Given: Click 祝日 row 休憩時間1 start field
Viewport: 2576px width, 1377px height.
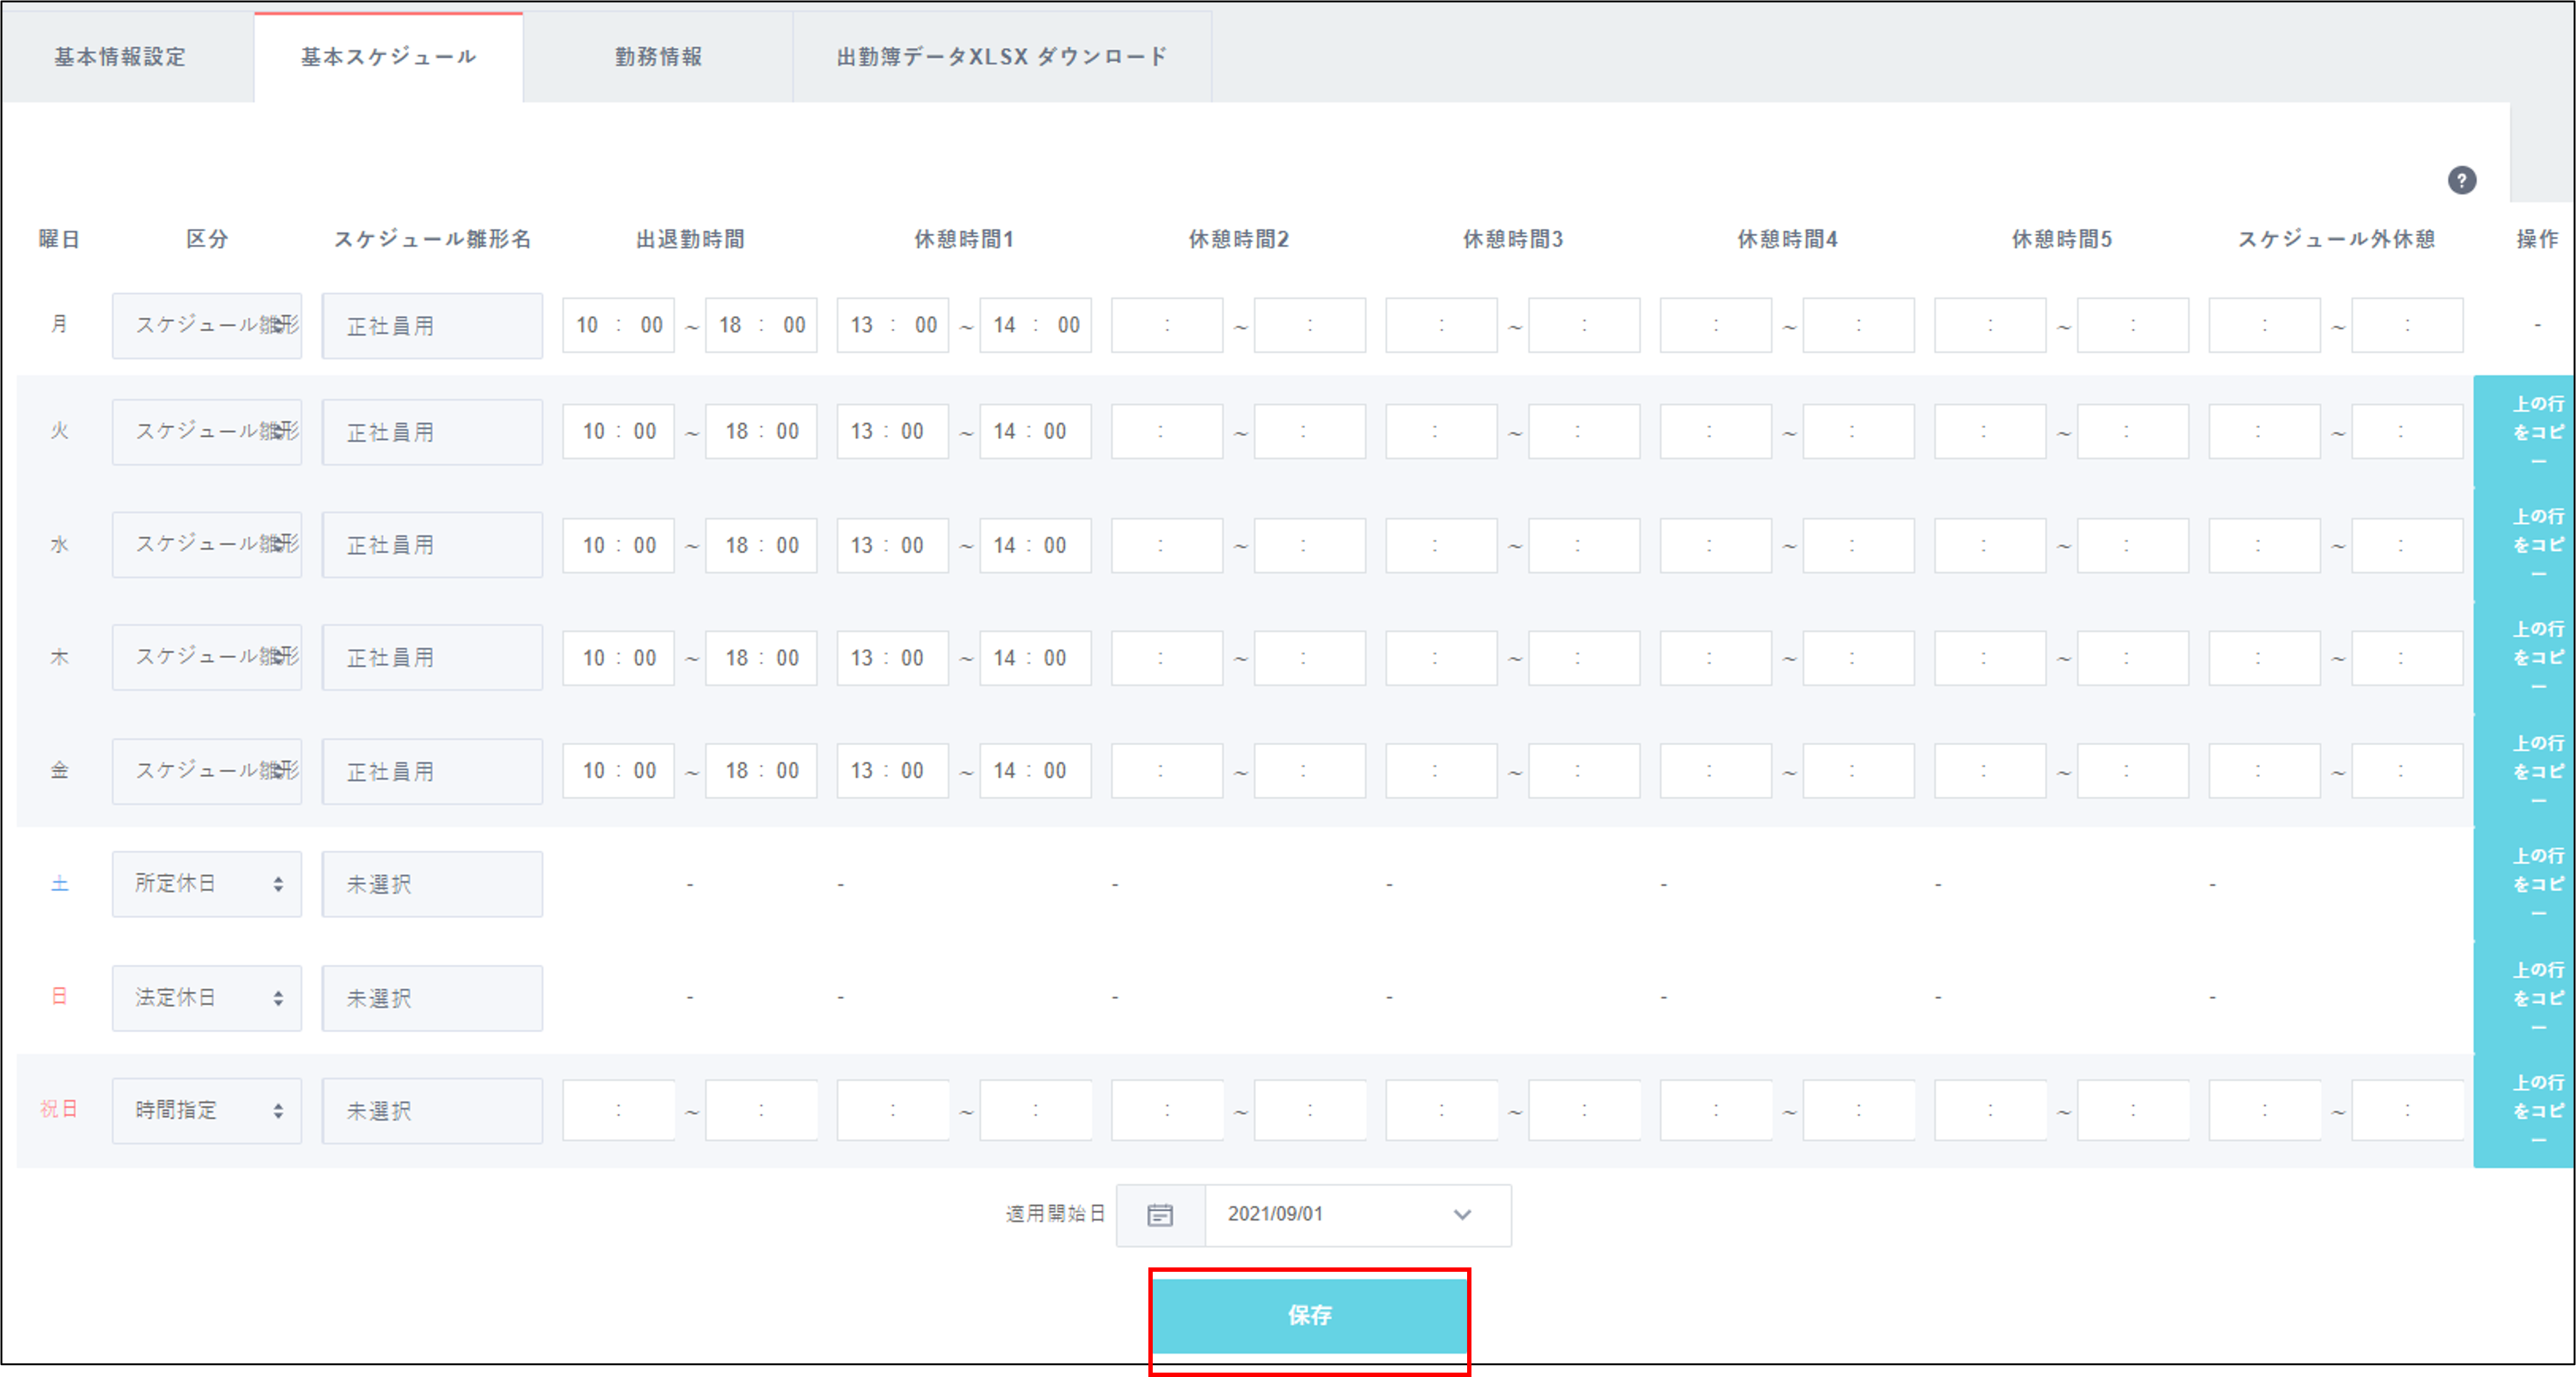Looking at the screenshot, I should pyautogui.click(x=893, y=1110).
